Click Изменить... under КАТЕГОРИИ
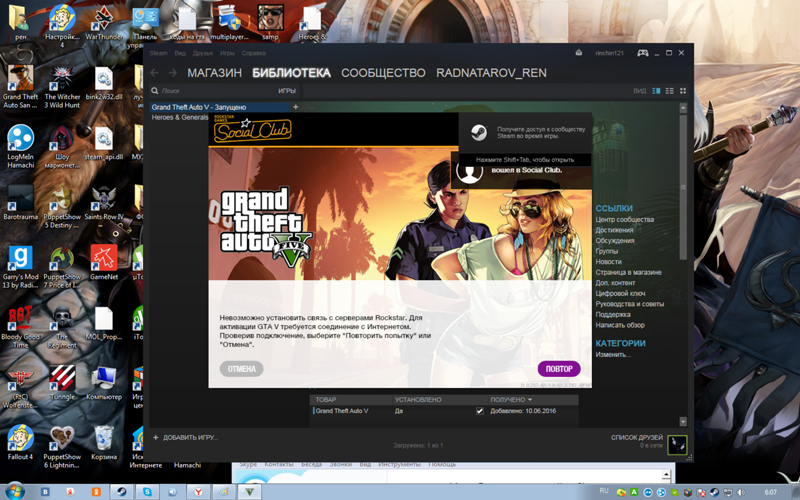The height and width of the screenshot is (500, 800). (x=613, y=355)
